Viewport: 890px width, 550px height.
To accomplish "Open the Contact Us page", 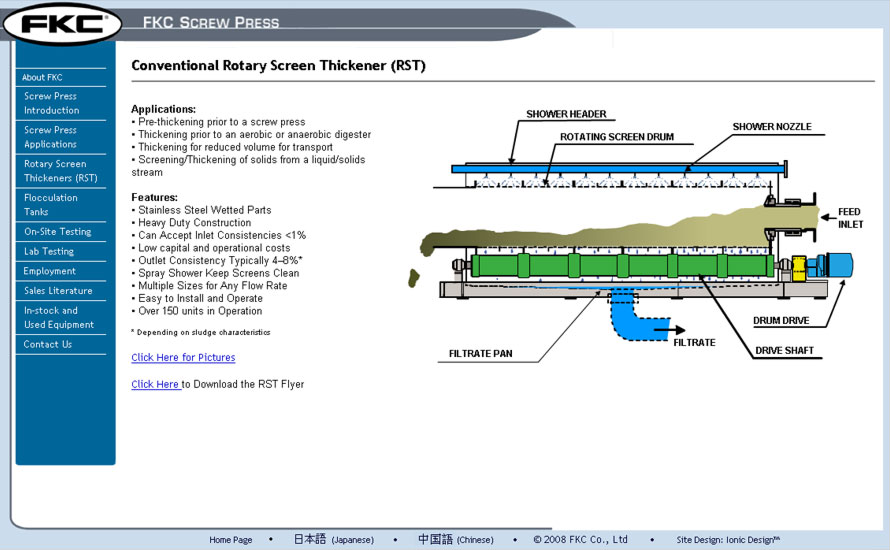I will pos(48,345).
